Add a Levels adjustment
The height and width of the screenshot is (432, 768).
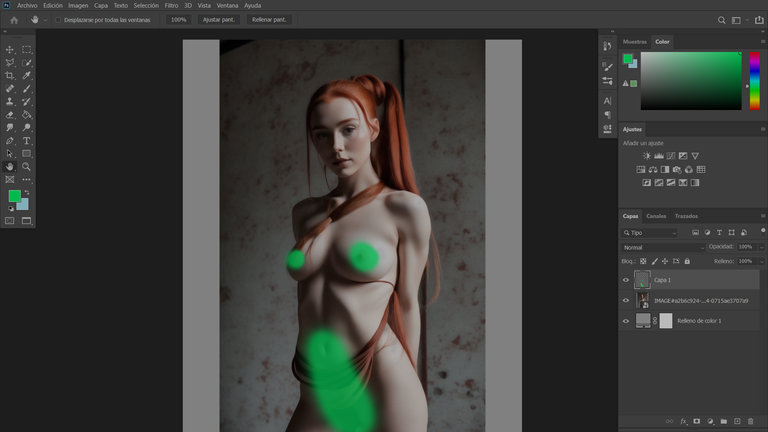(x=659, y=156)
